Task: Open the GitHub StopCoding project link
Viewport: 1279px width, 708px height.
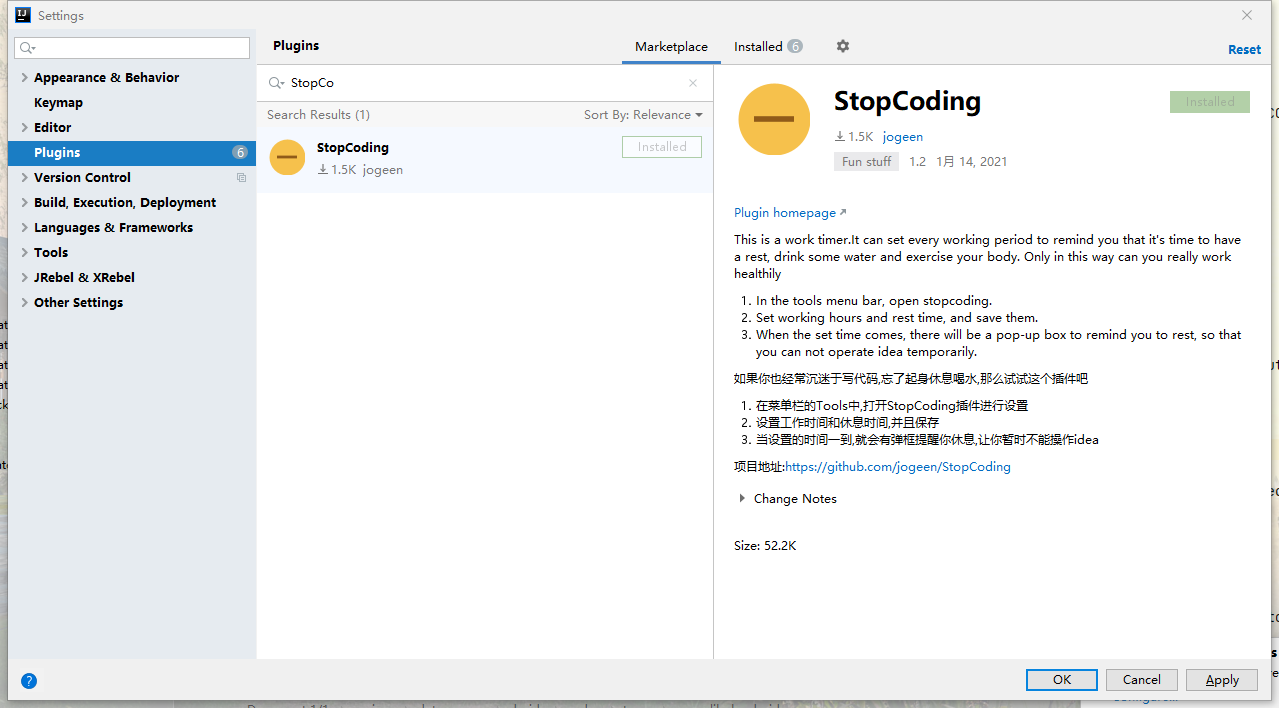Action: coord(897,467)
